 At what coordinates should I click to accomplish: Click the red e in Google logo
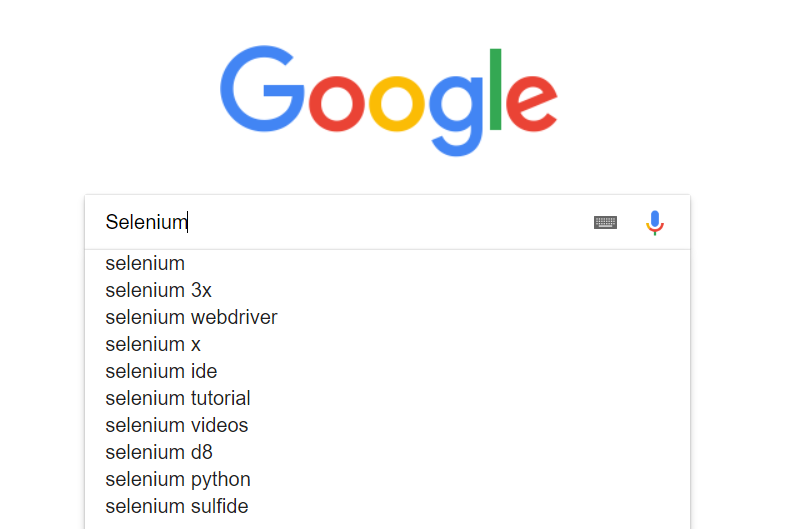[x=531, y=102]
